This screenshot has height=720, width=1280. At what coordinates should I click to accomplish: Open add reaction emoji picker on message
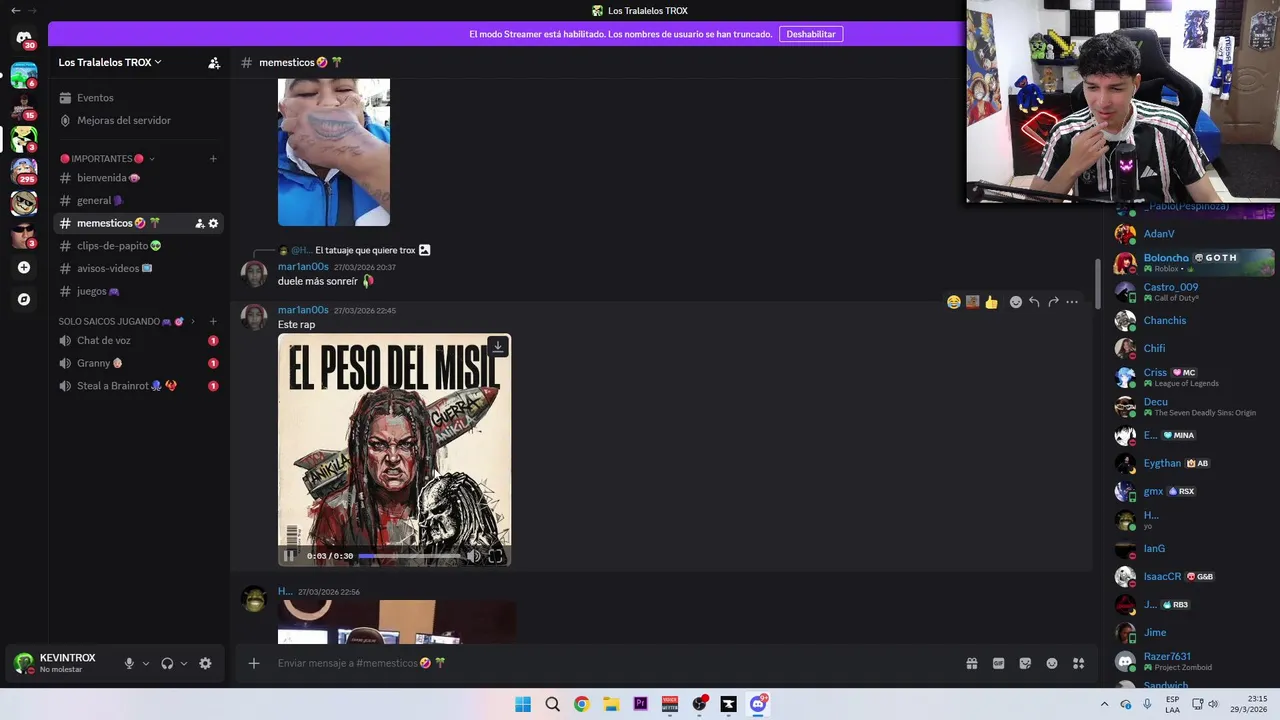point(1016,302)
